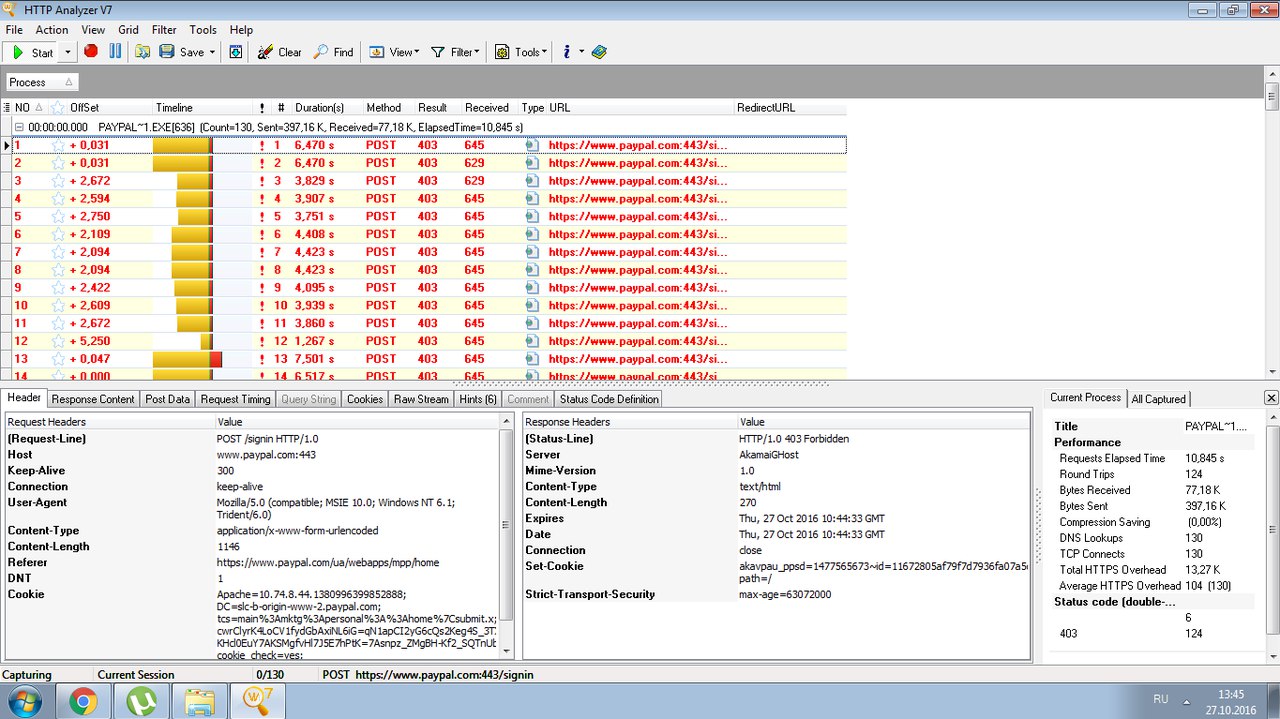Click the star icon in row 3
This screenshot has height=719, width=1280.
pos(58,181)
